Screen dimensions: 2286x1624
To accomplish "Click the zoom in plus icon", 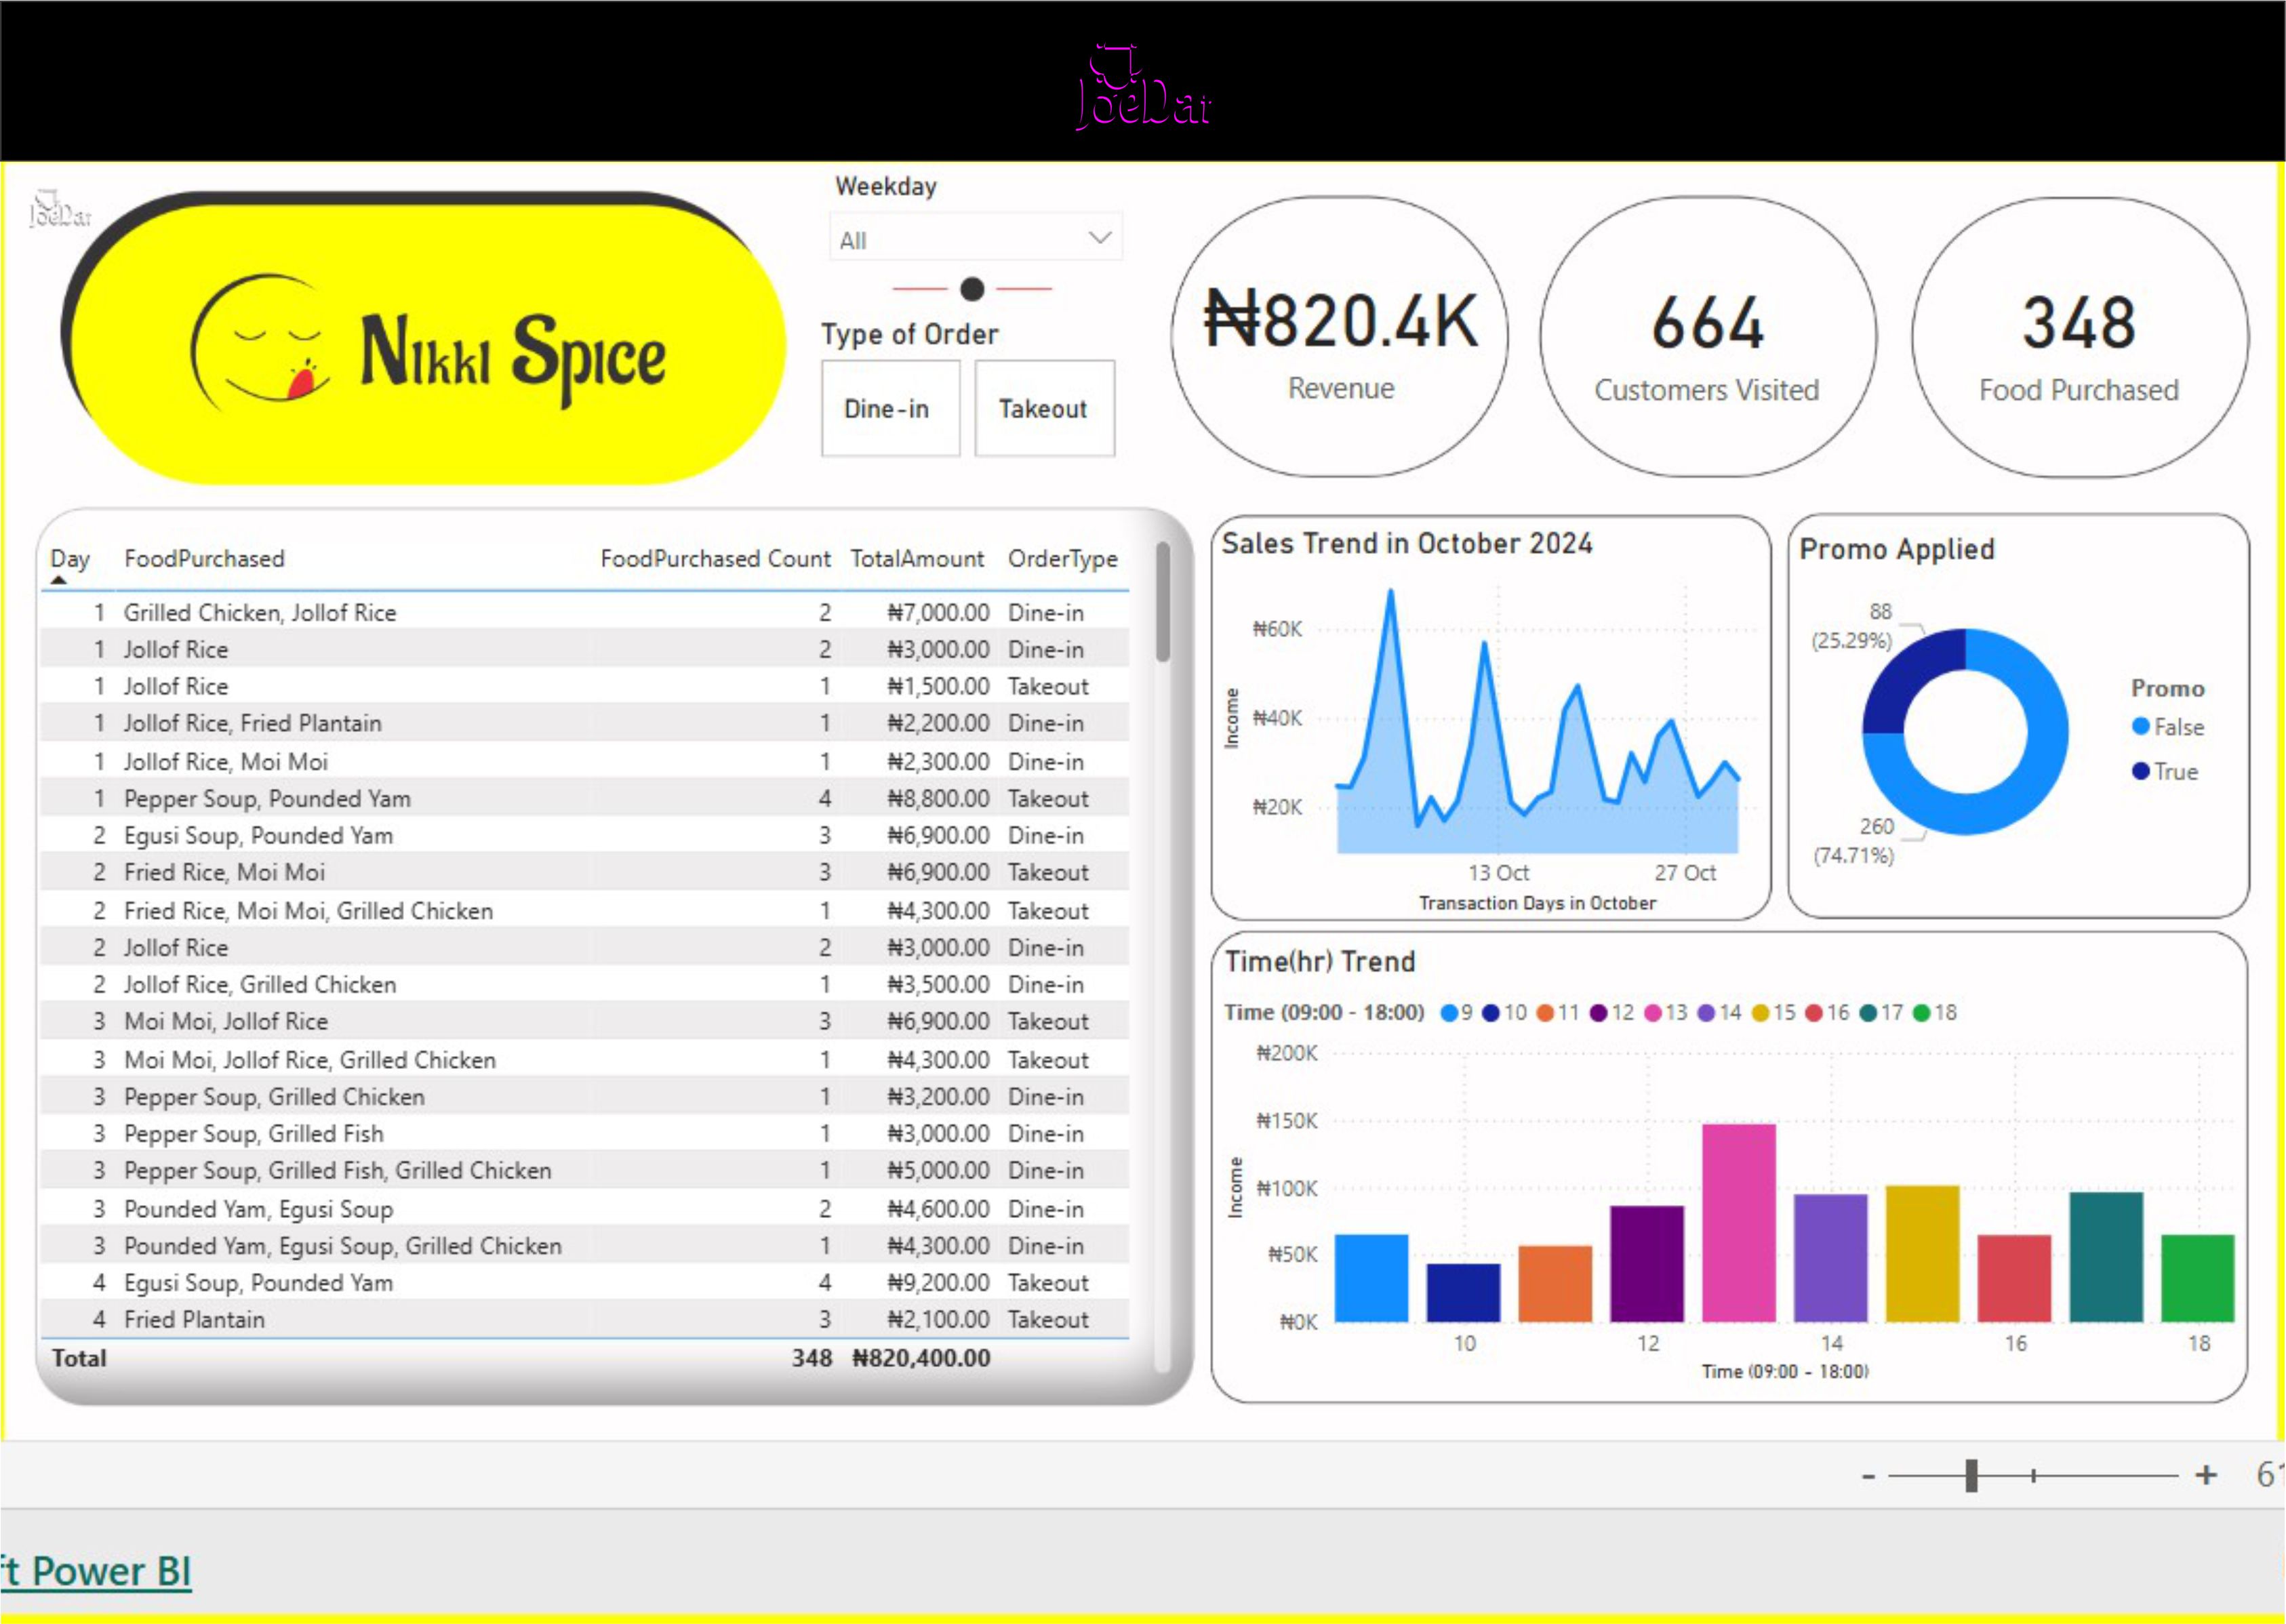I will pyautogui.click(x=2205, y=1475).
